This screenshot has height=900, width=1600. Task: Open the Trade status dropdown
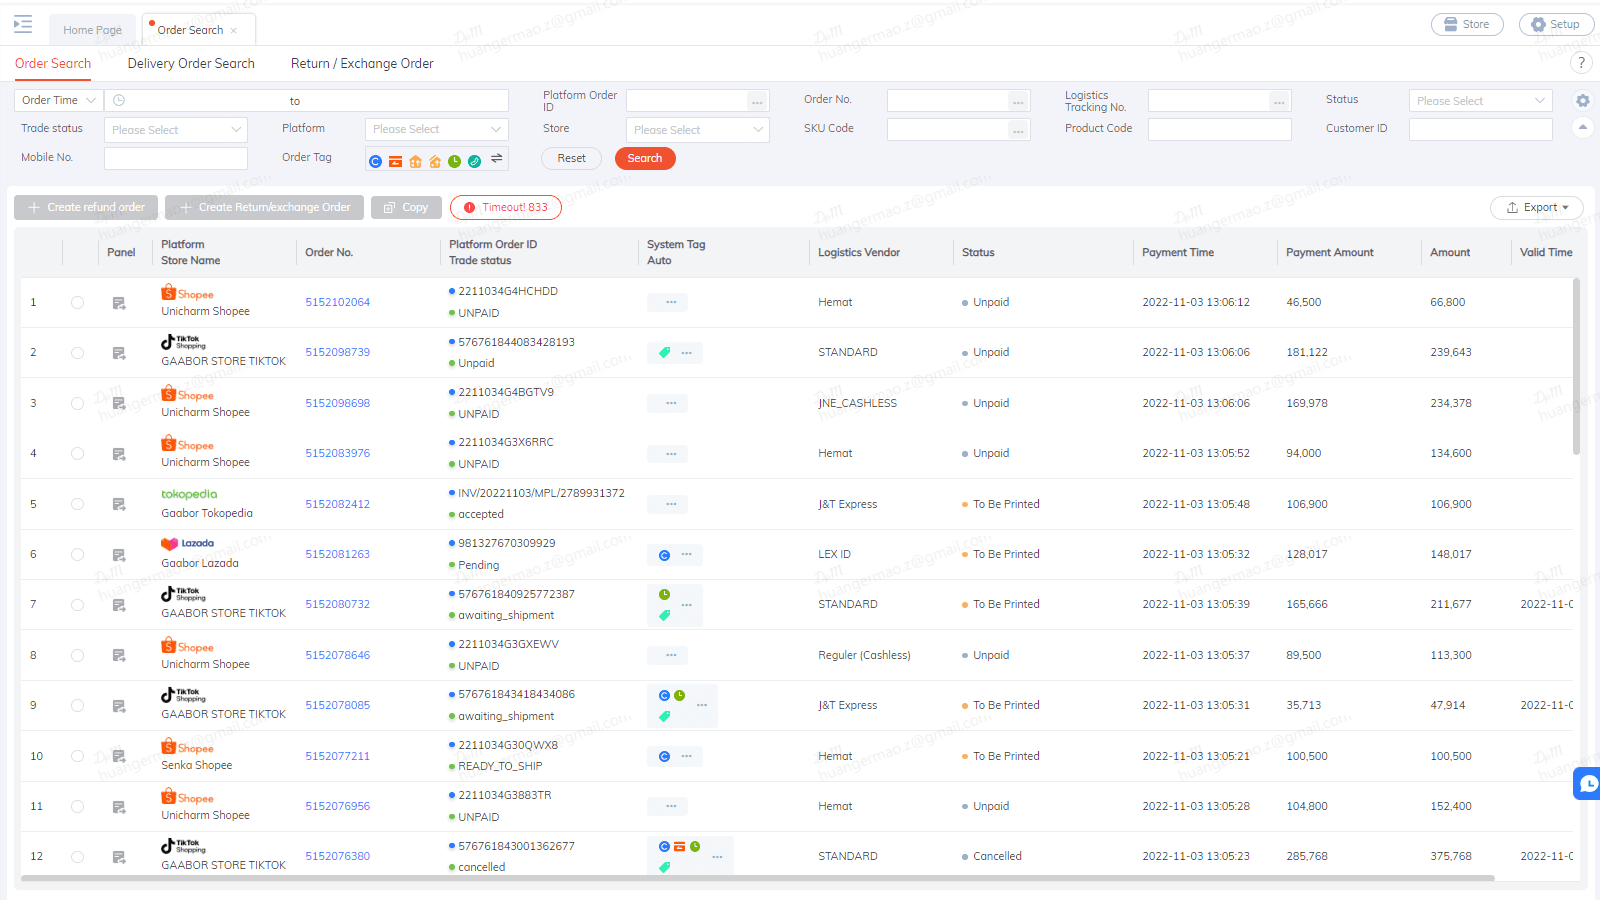(175, 129)
